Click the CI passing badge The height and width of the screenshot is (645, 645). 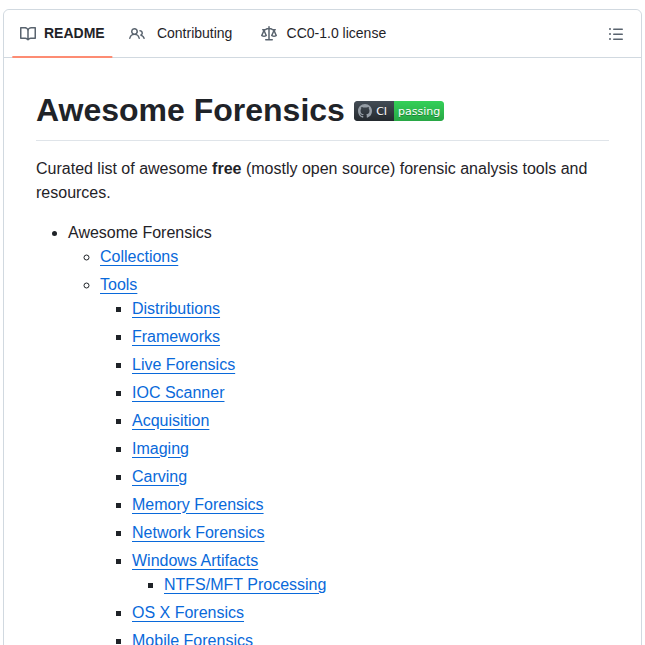[399, 111]
